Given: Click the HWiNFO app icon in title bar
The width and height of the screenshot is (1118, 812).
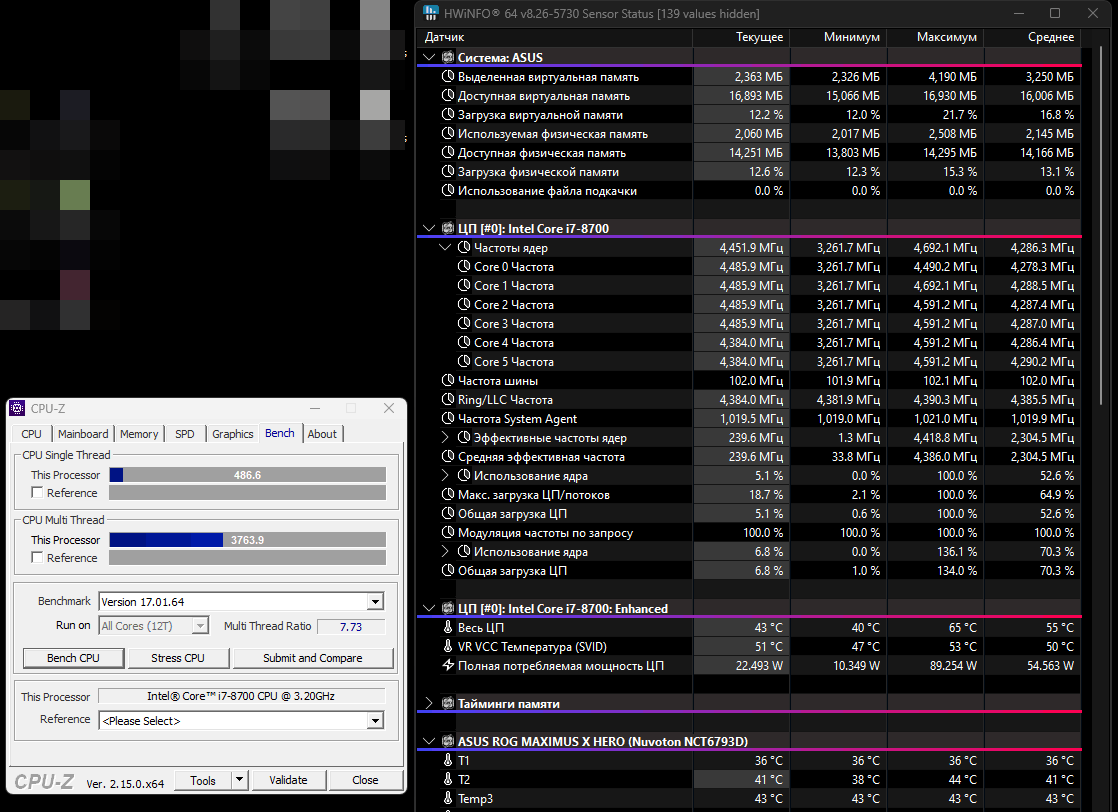Looking at the screenshot, I should 431,13.
